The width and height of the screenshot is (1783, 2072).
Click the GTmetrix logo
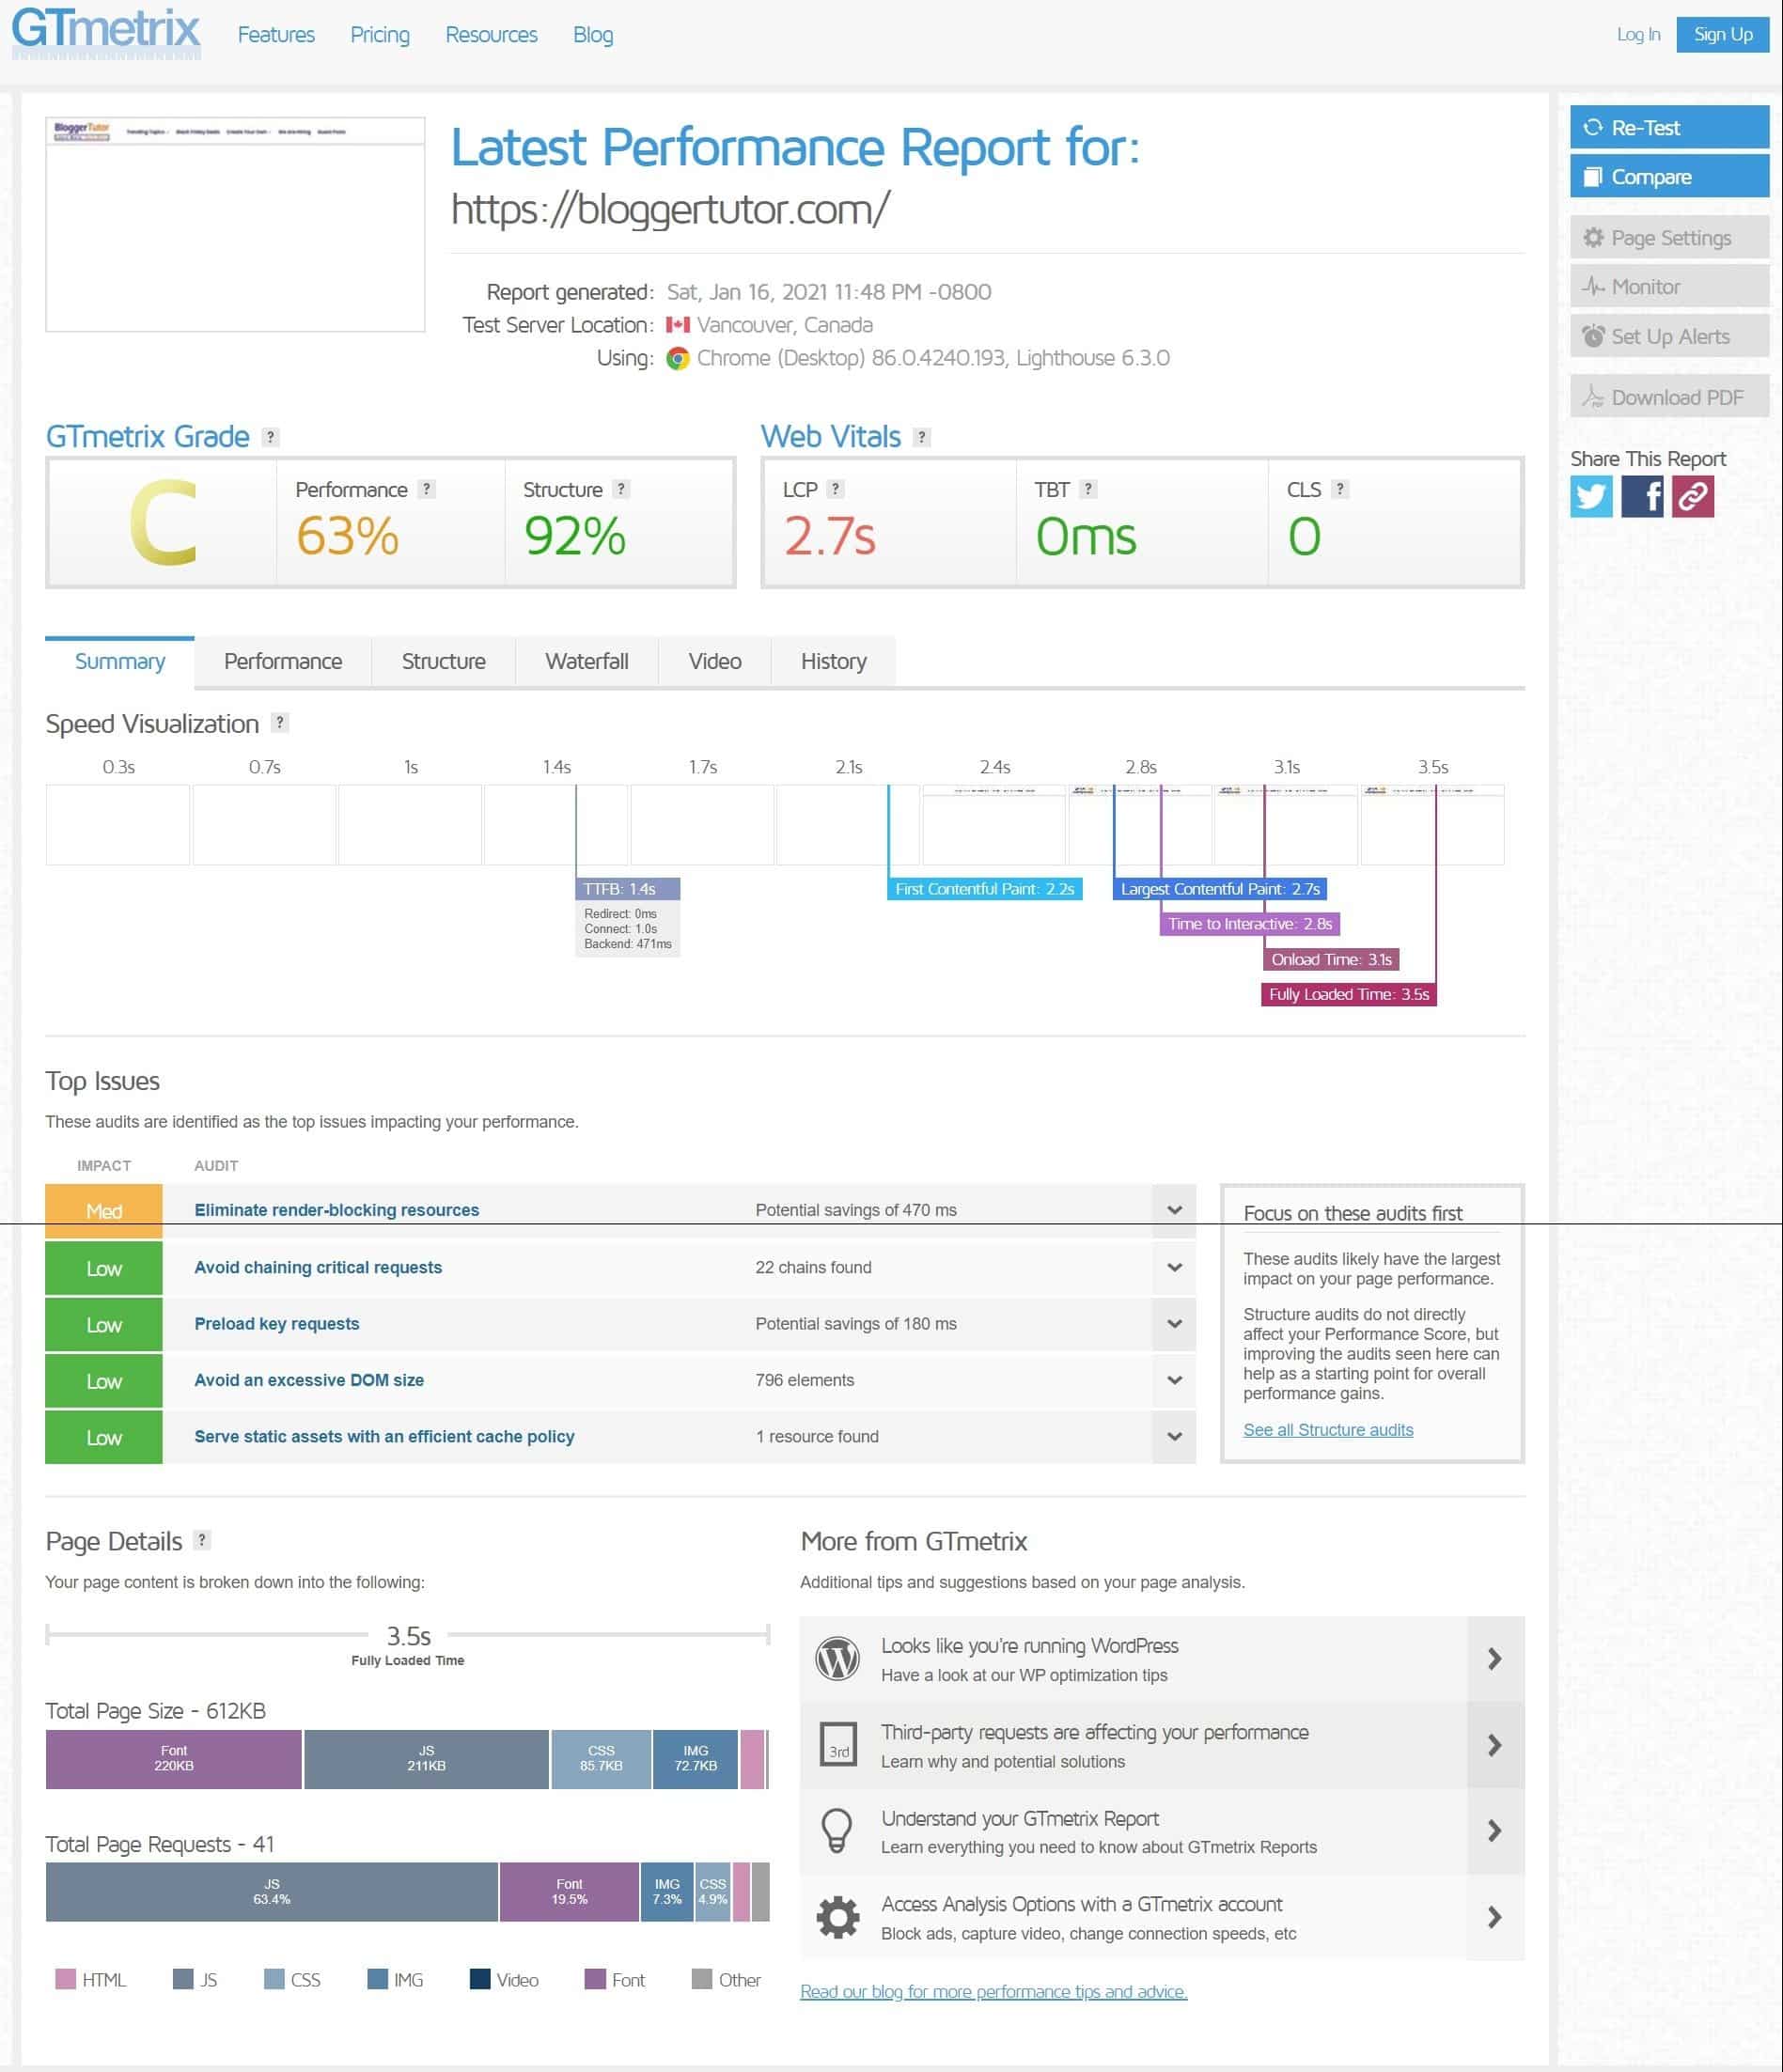tap(106, 32)
